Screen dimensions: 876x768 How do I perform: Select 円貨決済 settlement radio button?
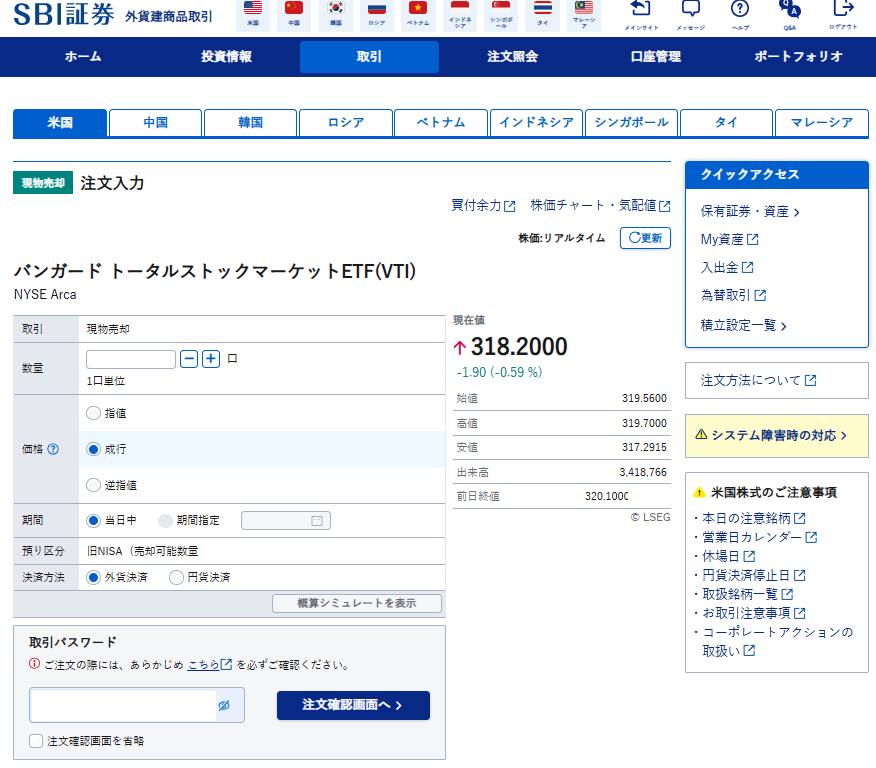tap(176, 577)
